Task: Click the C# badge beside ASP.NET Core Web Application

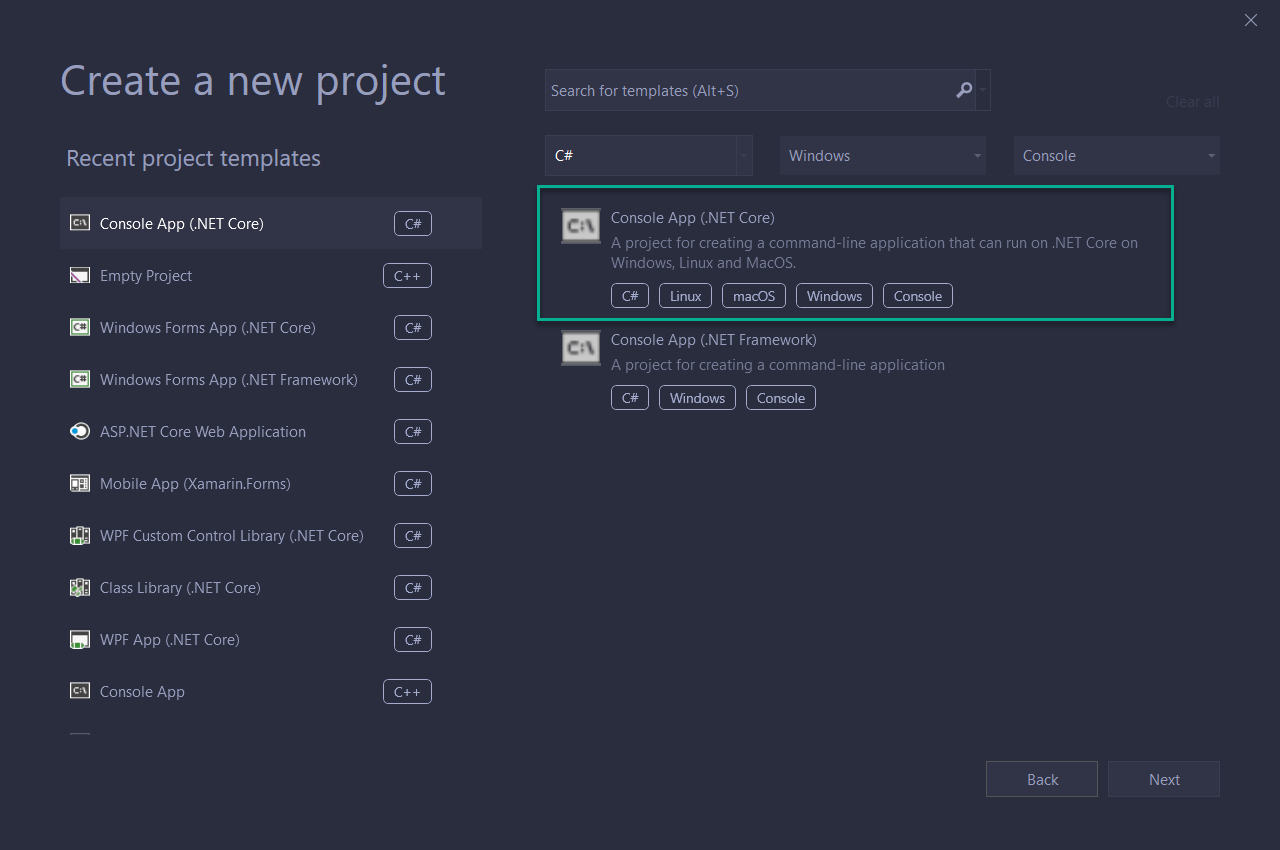Action: [413, 431]
